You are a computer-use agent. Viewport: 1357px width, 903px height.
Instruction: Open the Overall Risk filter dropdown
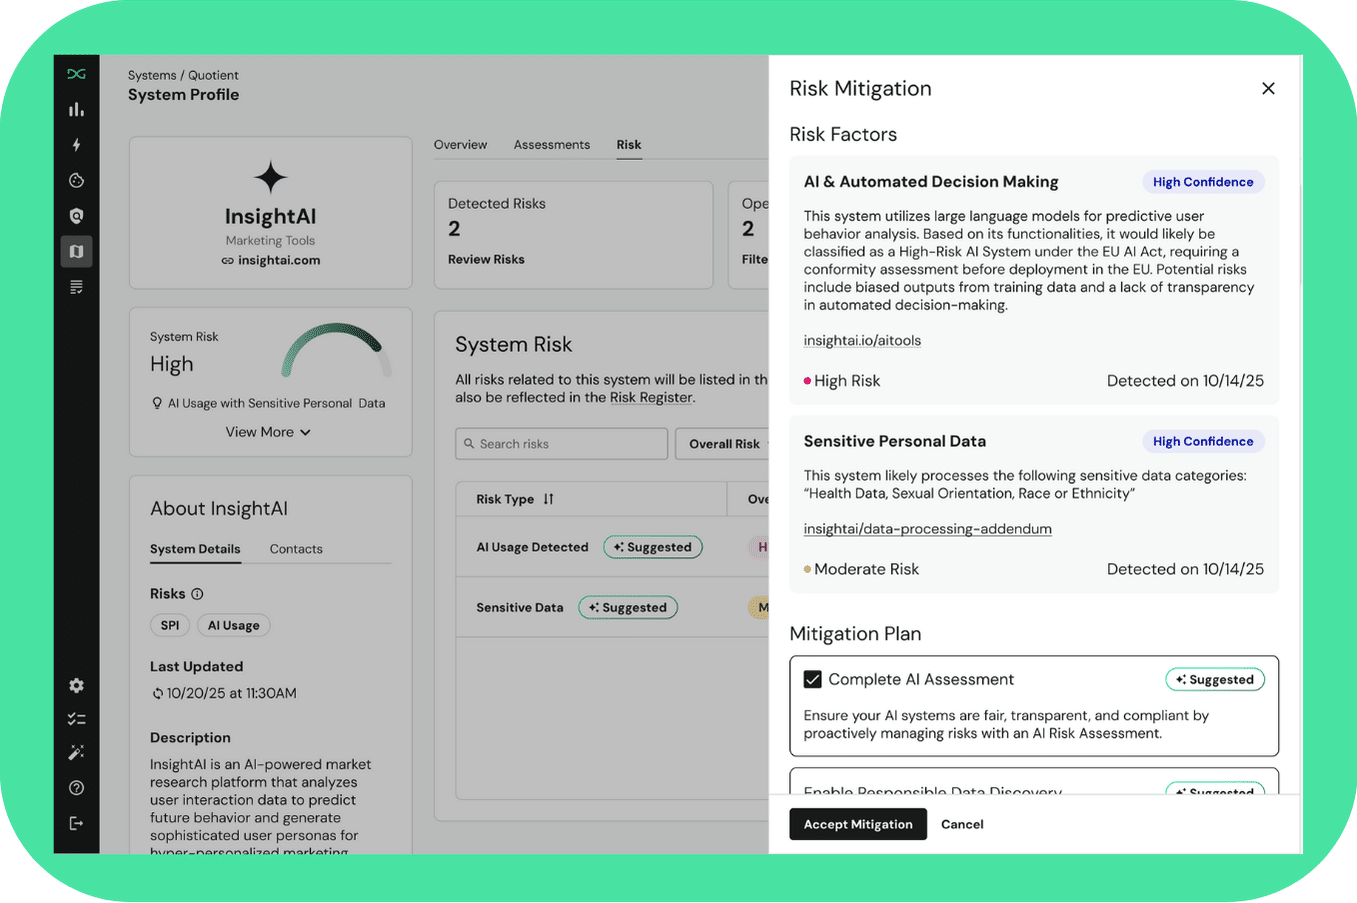coord(724,444)
